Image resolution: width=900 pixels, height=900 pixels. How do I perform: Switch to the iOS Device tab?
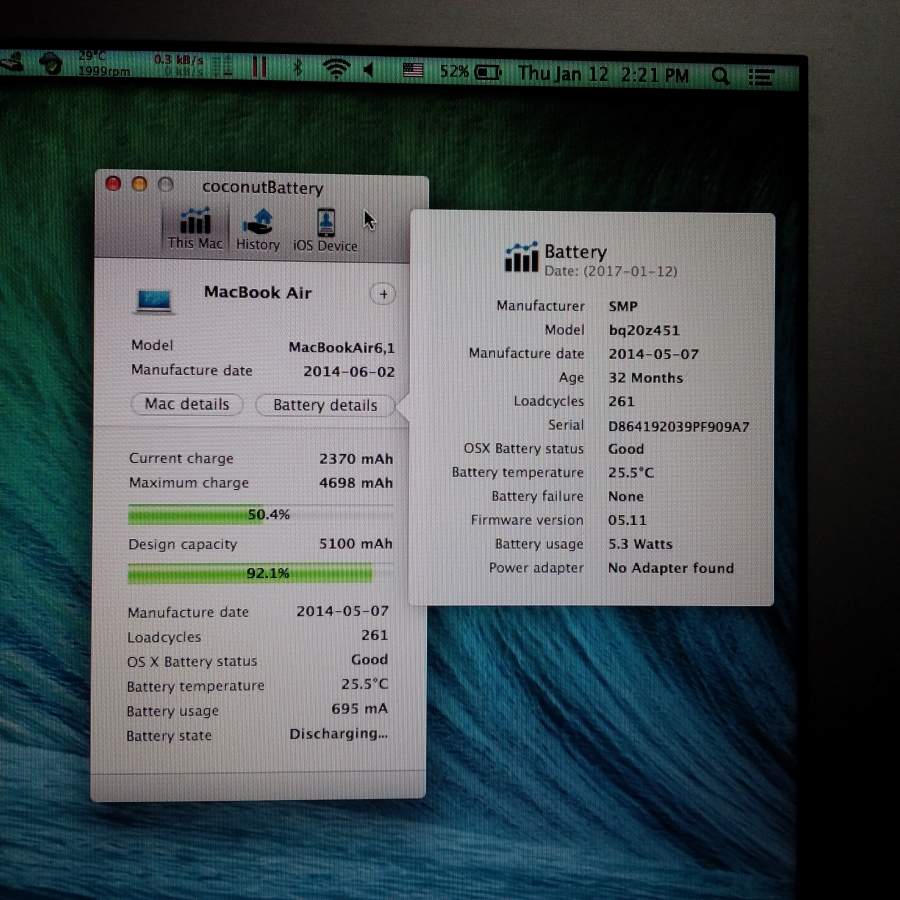[x=325, y=231]
